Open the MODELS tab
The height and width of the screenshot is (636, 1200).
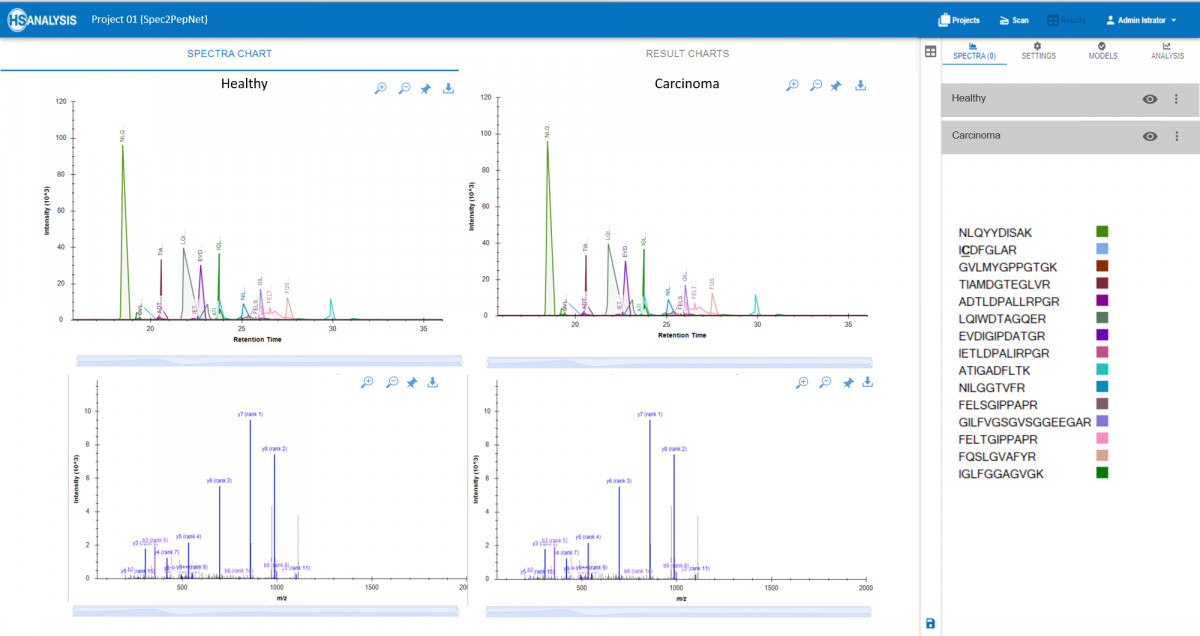click(x=1103, y=51)
